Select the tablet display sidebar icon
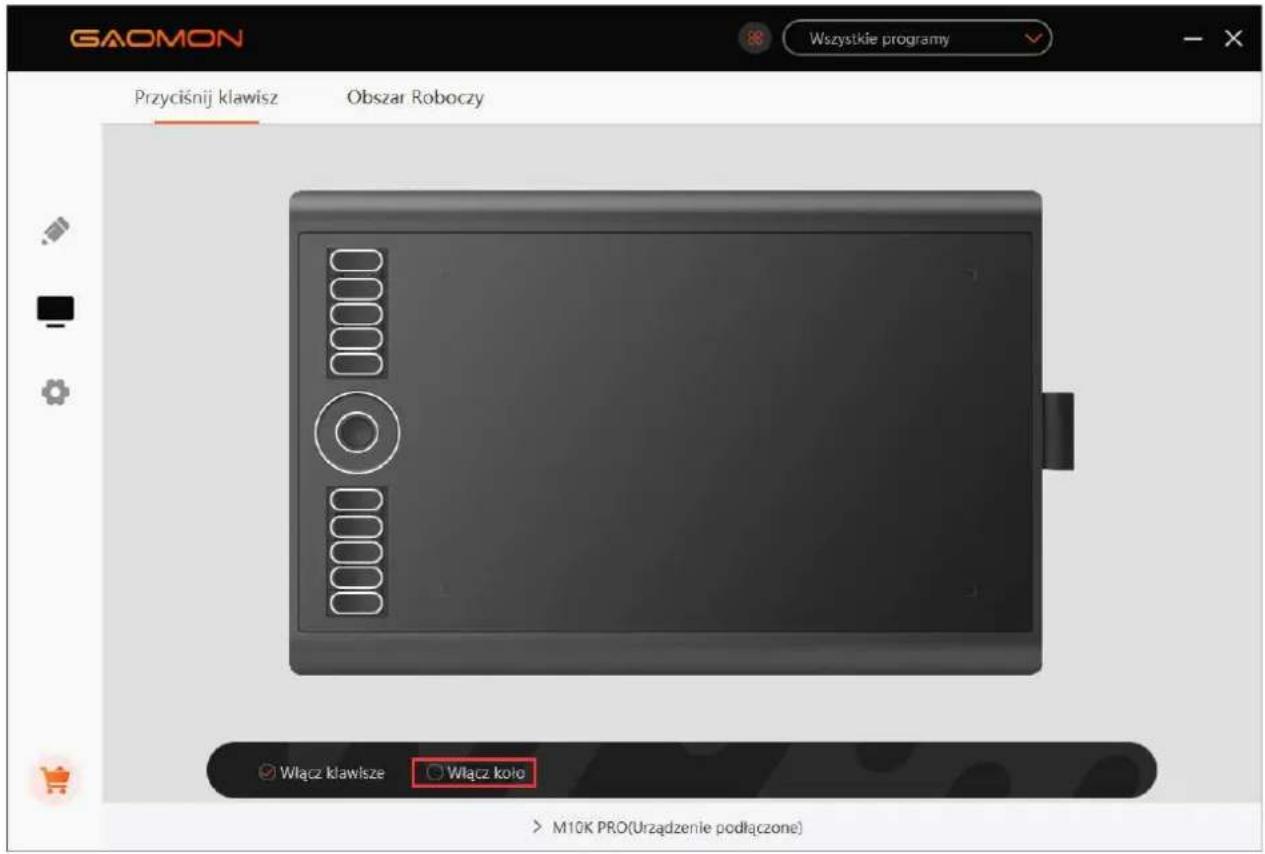The width and height of the screenshot is (1265, 854). coord(56,311)
